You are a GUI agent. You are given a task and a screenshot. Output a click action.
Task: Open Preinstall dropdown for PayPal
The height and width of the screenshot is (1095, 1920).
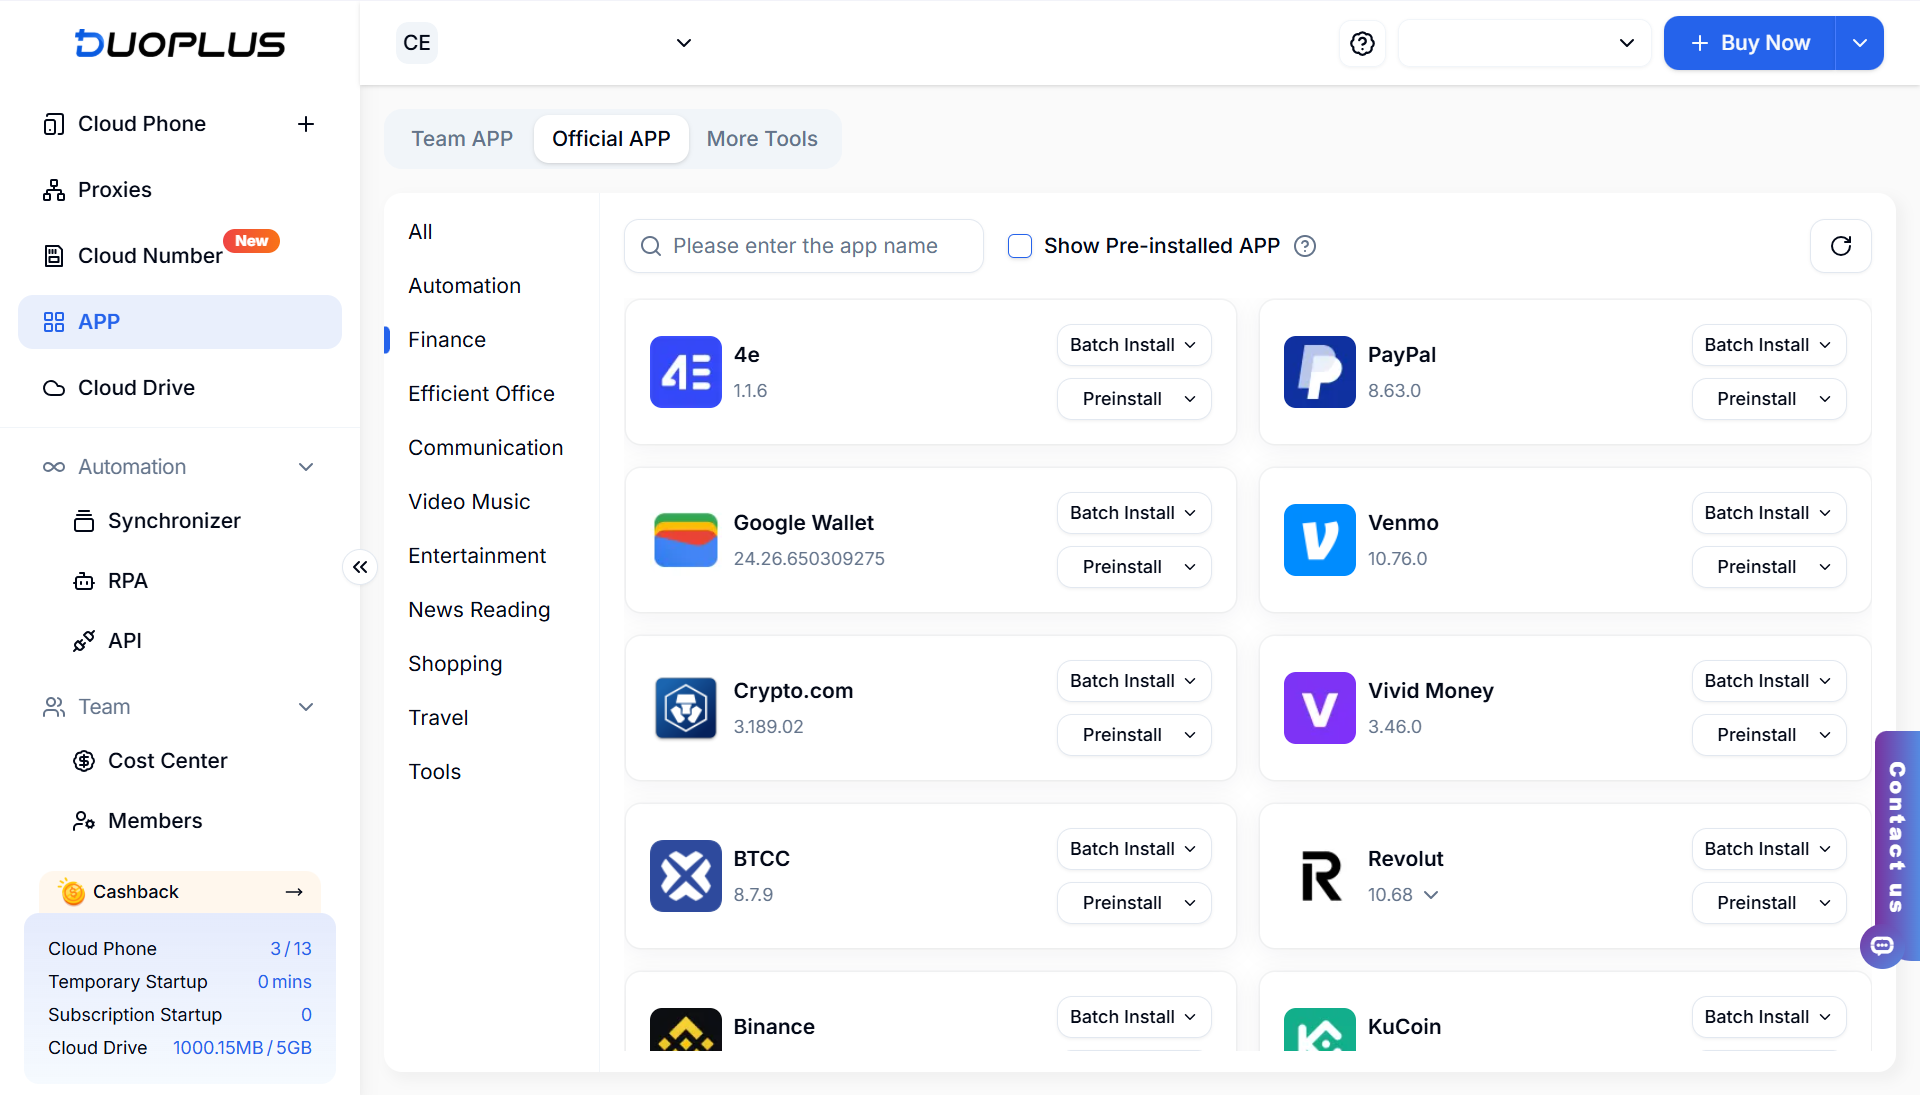pos(1769,399)
